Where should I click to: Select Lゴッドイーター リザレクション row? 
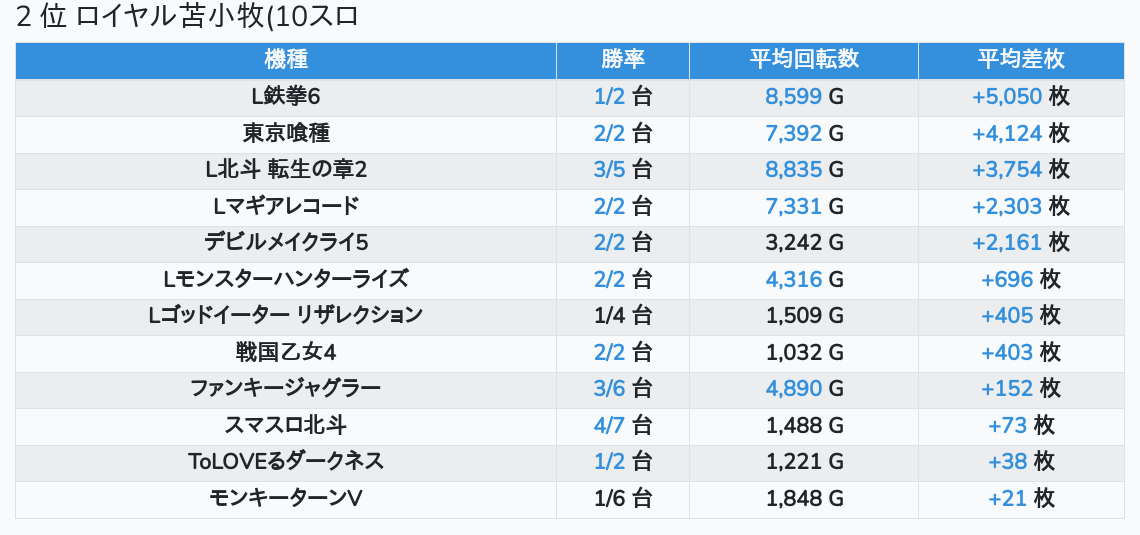click(286, 315)
